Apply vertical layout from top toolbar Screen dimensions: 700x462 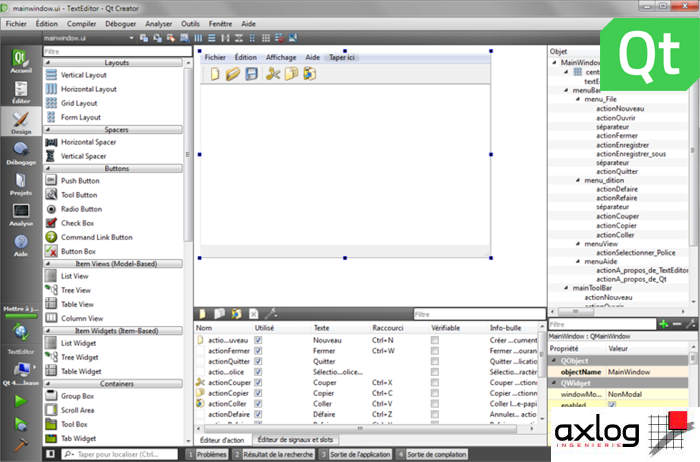pyautogui.click(x=212, y=38)
